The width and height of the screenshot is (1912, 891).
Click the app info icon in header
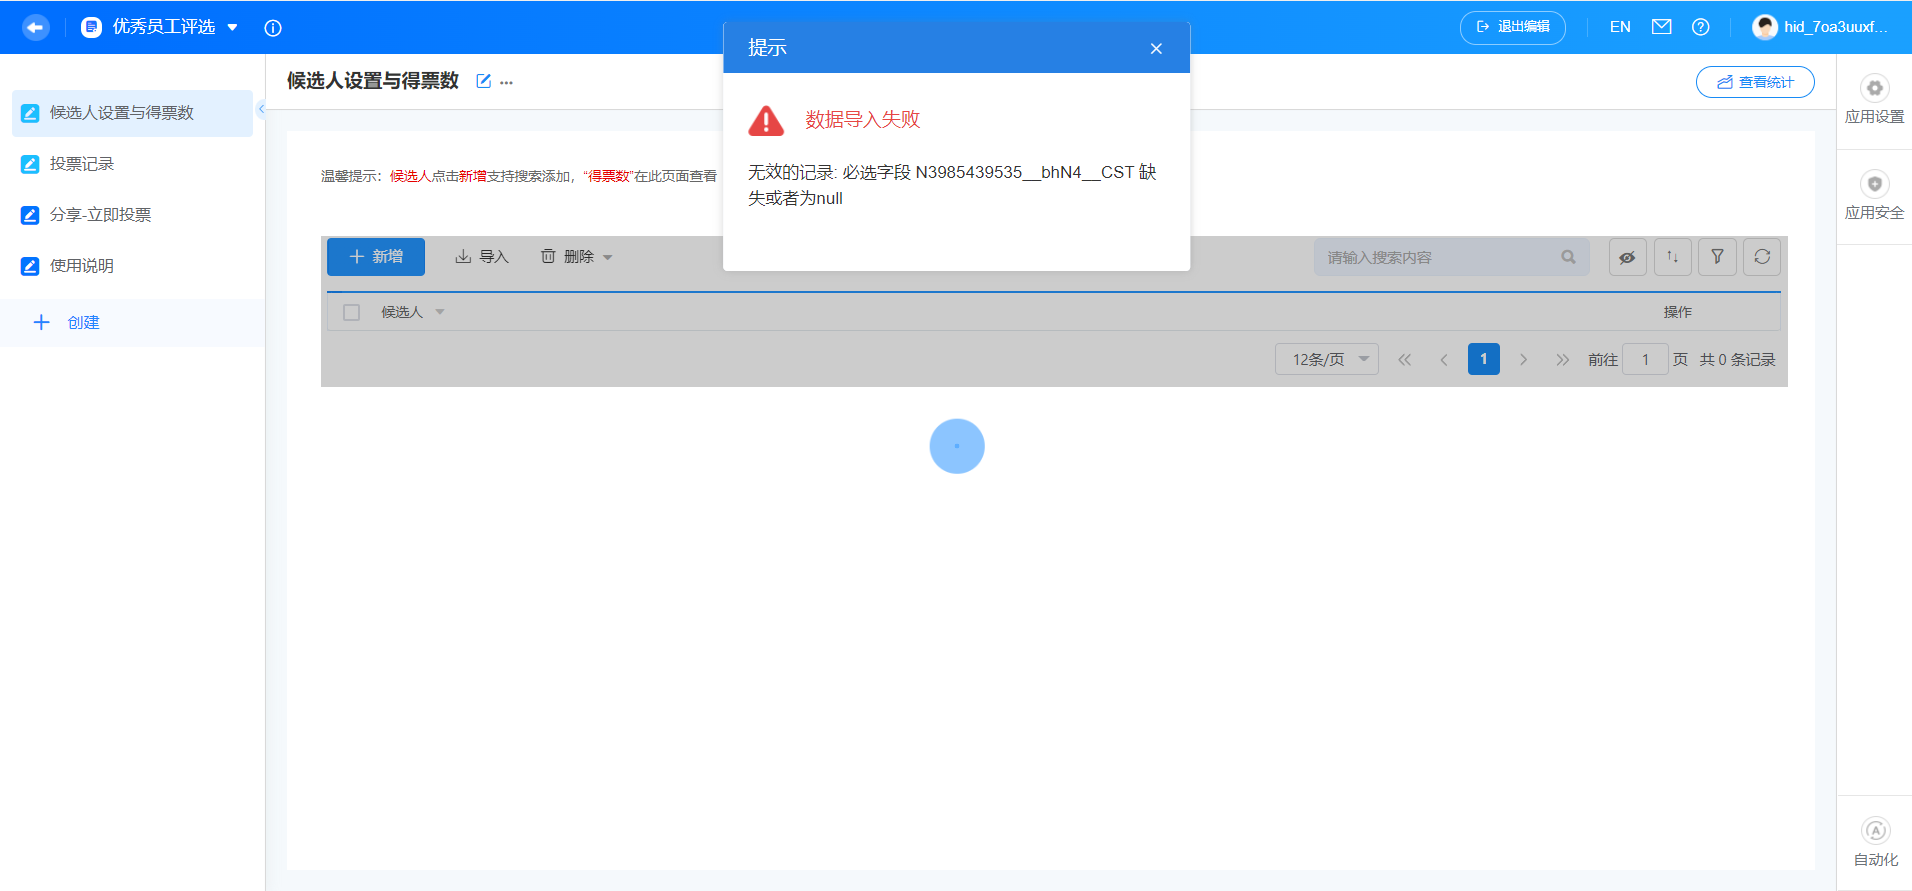click(273, 28)
